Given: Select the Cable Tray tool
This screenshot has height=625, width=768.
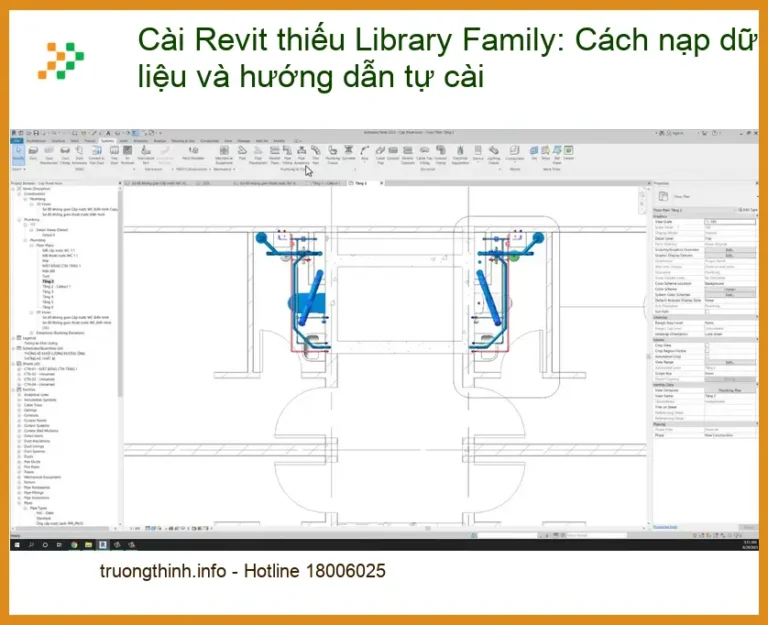Looking at the screenshot, I should coord(380,154).
